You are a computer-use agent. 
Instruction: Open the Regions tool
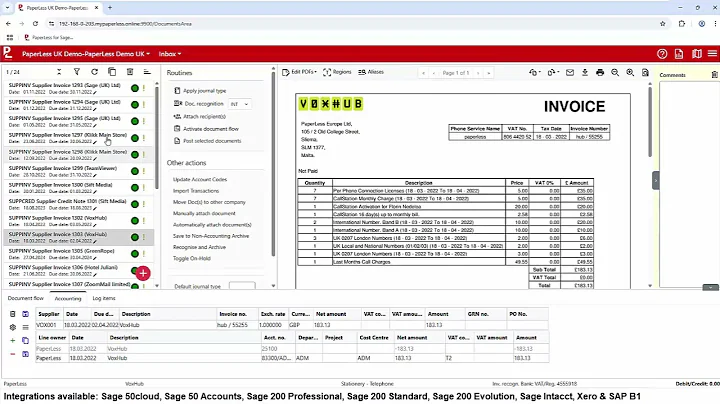[x=337, y=72]
